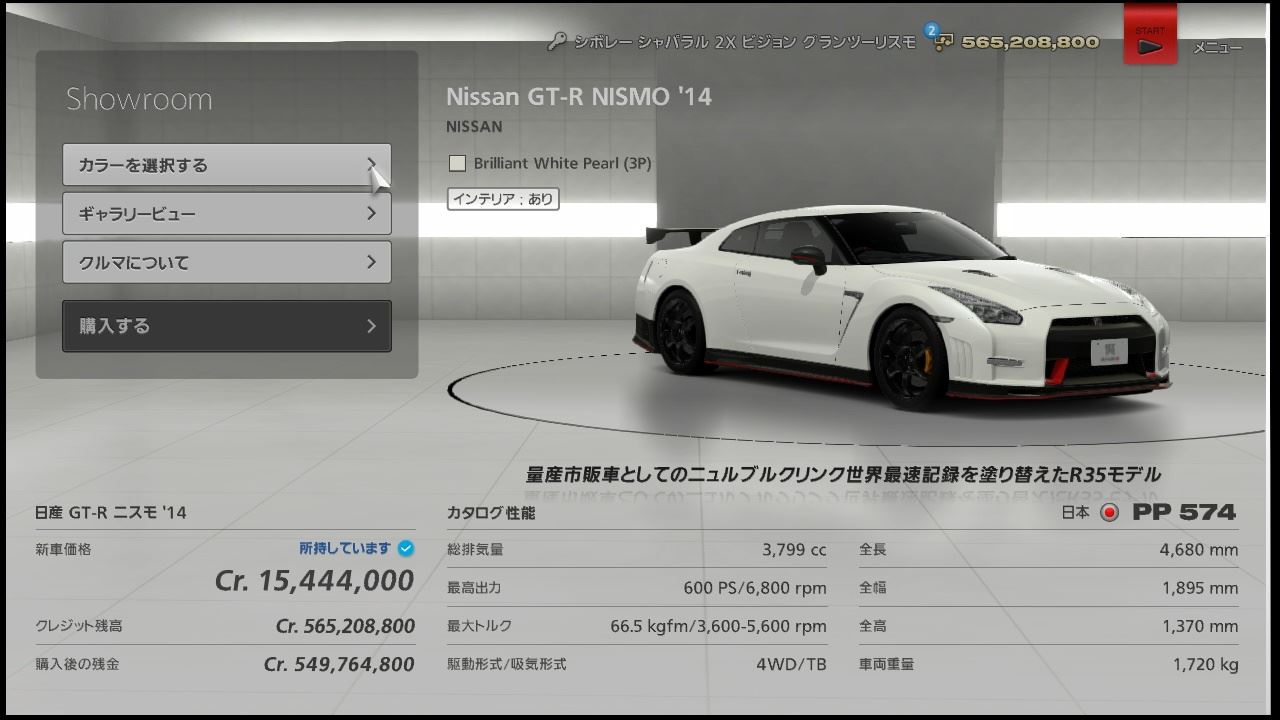
Task: Click the 1,370 mm height value
Action: (1200, 626)
